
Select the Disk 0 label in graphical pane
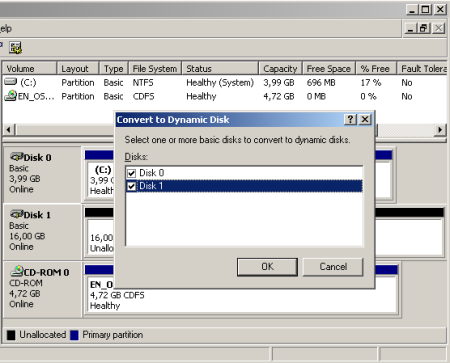pos(37,157)
